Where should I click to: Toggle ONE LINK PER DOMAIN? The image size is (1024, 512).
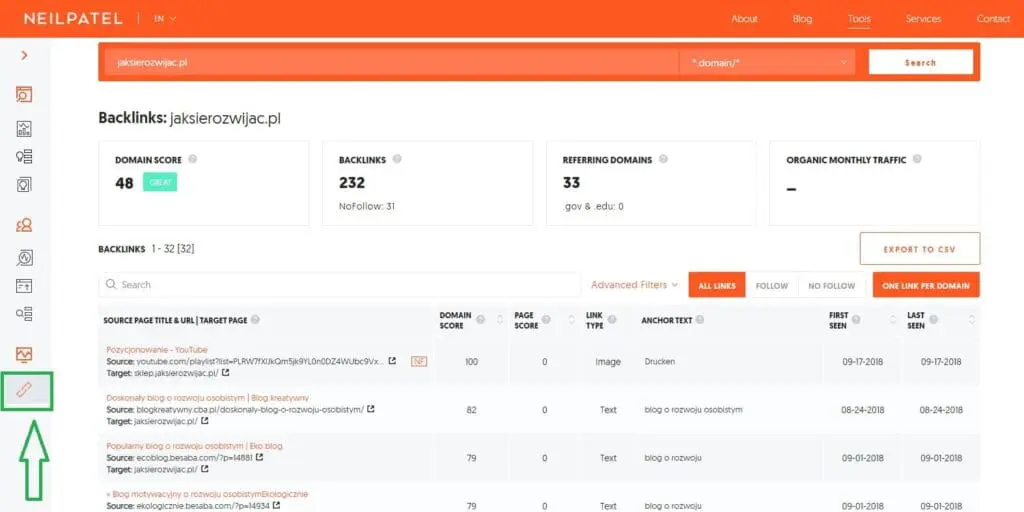tap(926, 285)
